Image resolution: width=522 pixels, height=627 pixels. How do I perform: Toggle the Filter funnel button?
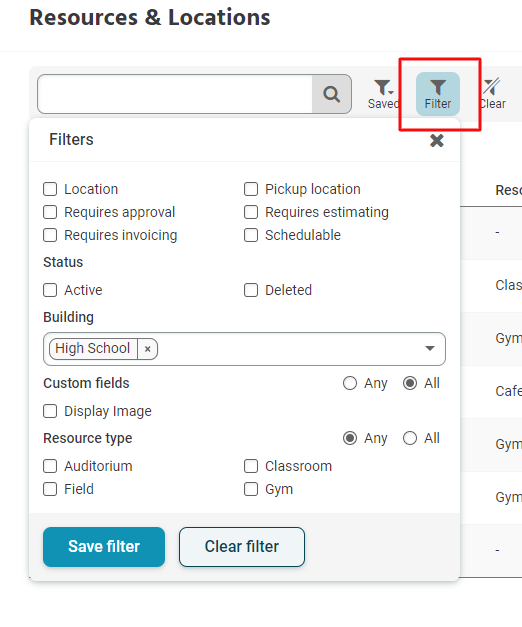438,94
